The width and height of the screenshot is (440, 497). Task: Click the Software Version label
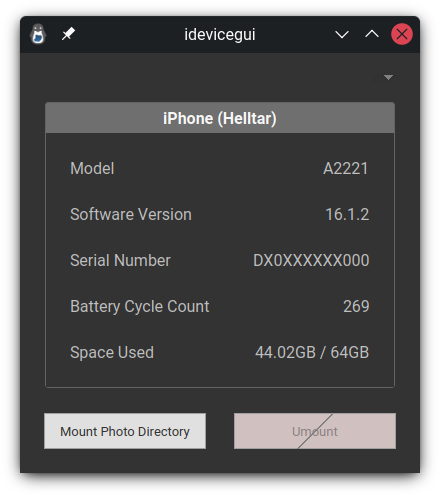click(x=131, y=214)
